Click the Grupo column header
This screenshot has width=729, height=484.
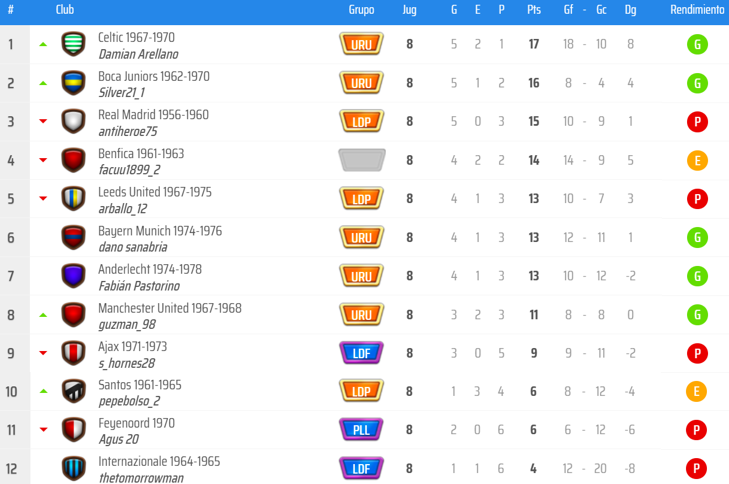(x=361, y=10)
